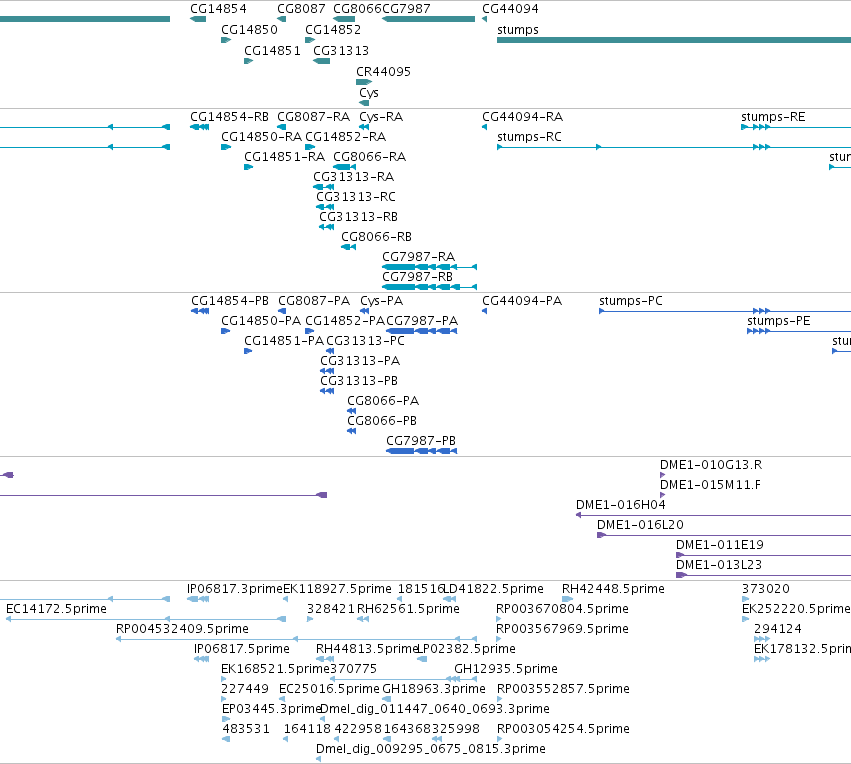851x764 pixels.
Task: Select Dmel_dig_009295_0675_0815.3prime feature
Action: tap(430, 749)
